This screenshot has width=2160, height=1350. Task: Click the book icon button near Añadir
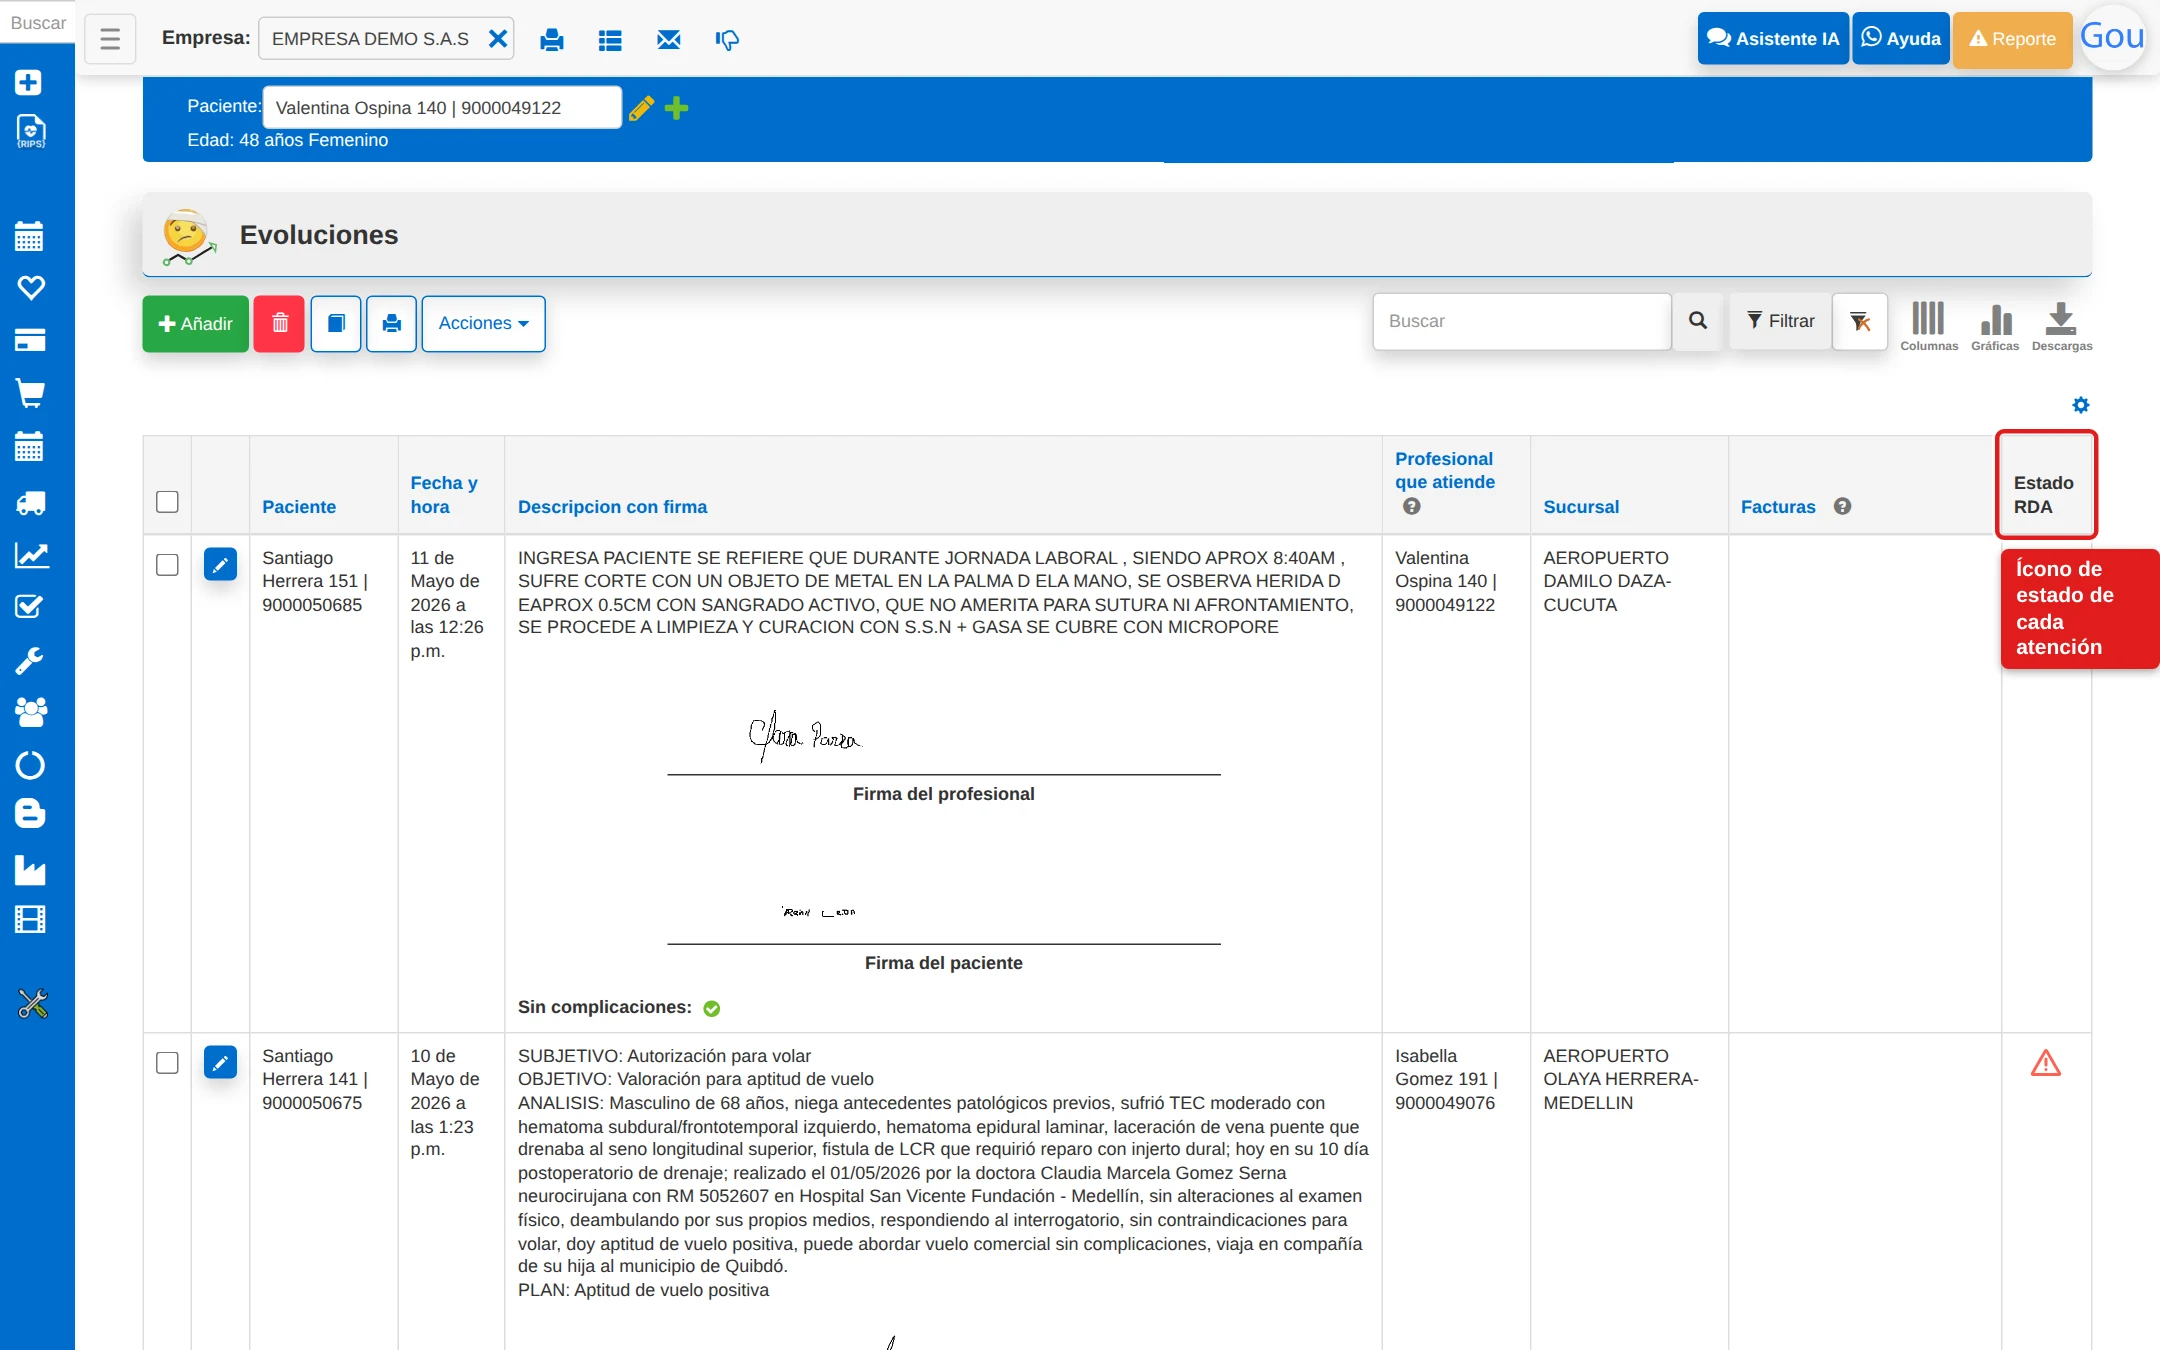[336, 324]
